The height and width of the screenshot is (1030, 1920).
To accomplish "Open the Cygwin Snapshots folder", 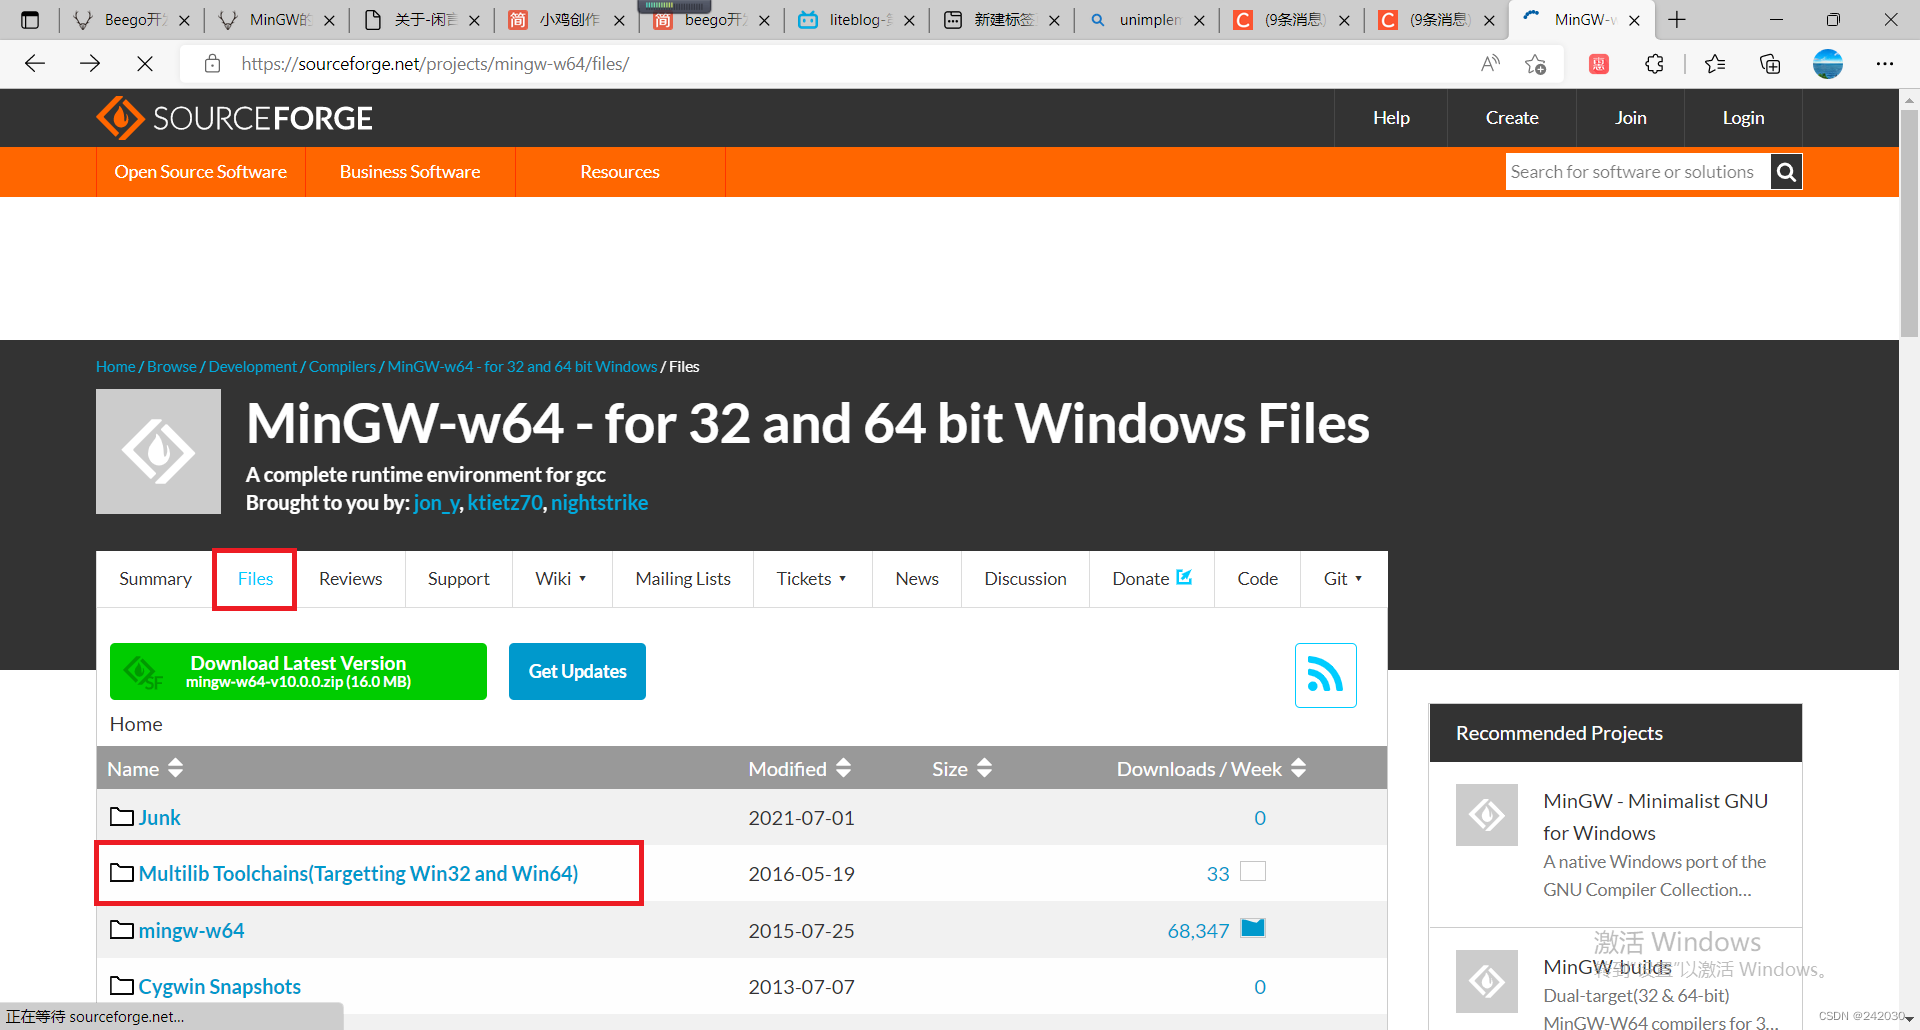I will coord(219,987).
